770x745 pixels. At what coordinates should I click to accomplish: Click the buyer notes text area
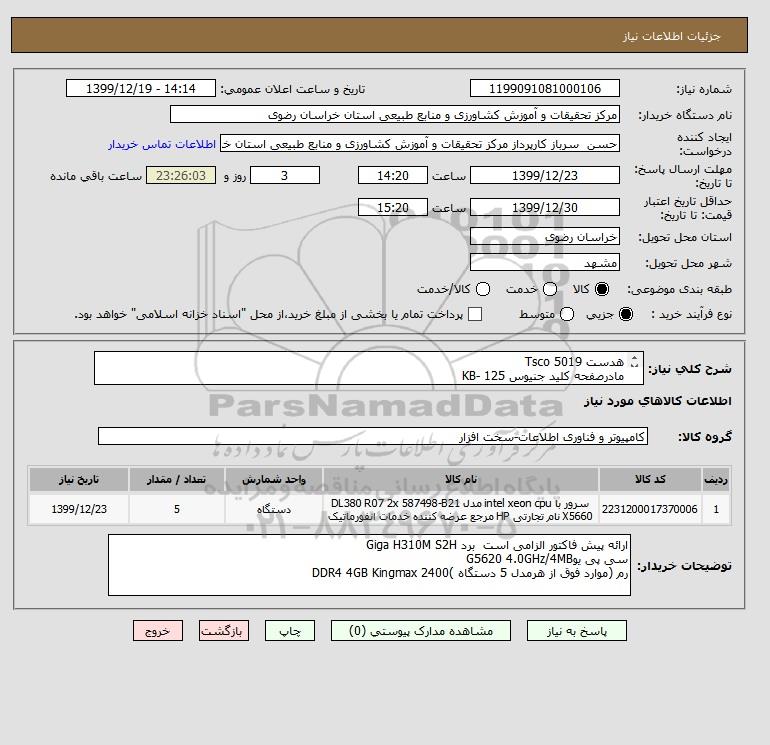click(369, 565)
